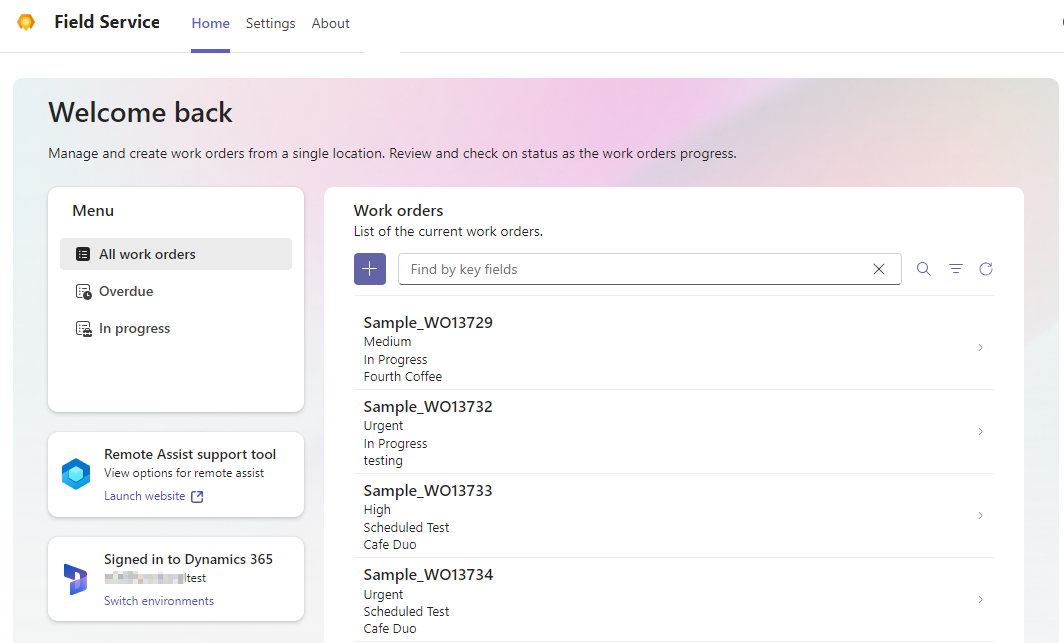The width and height of the screenshot is (1064, 643).
Task: Click the external link icon beside Launch website
Action: point(197,496)
